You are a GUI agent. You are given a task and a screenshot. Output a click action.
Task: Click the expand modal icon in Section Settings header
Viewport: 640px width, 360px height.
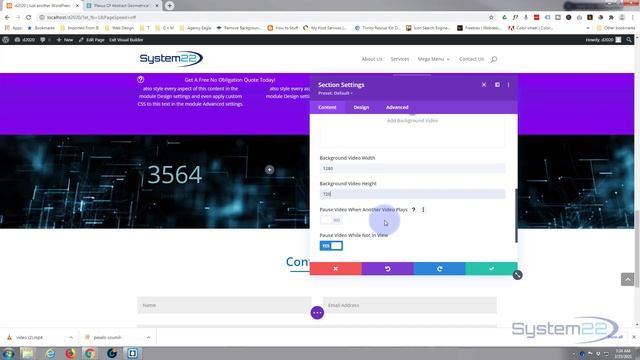497,84
